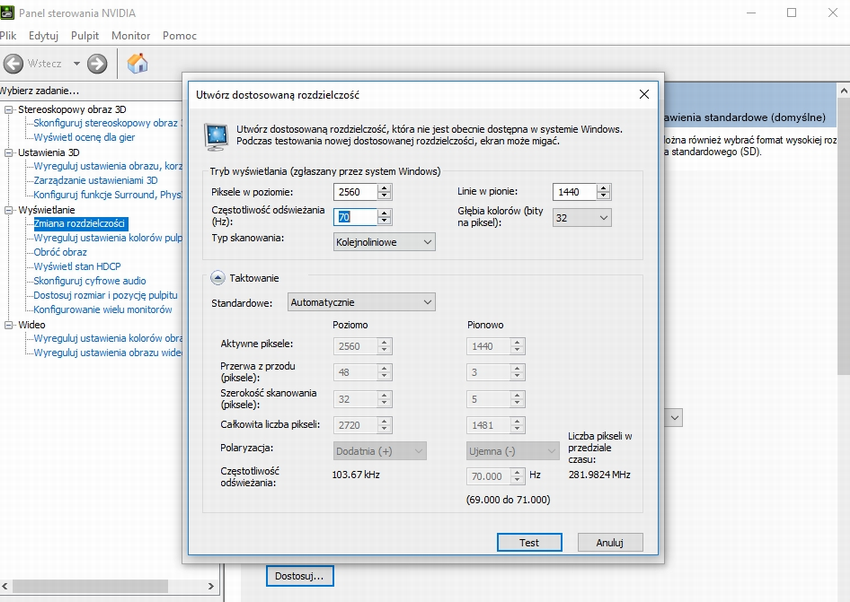850x602 pixels.
Task: Open Wyreguluj ustawienia kolorów obrazu wideo
Action: tap(107, 339)
